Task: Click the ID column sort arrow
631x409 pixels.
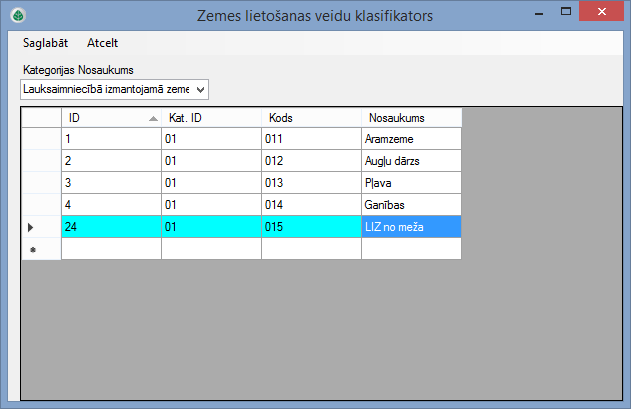Action: click(153, 118)
